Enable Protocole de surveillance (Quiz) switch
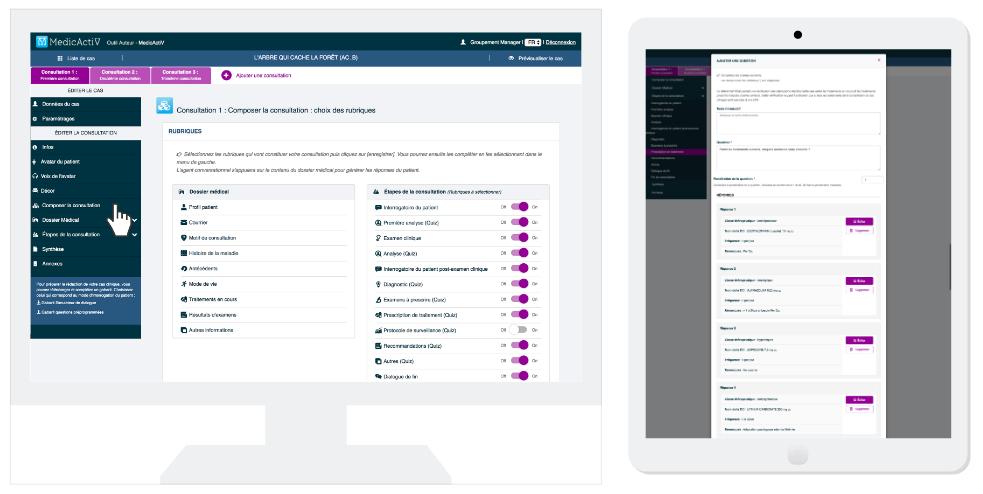 click(x=518, y=330)
